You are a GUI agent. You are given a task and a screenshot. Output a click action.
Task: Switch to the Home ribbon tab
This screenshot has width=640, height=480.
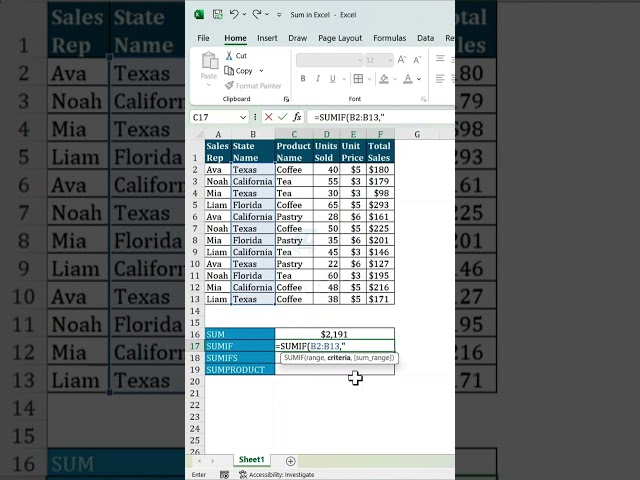[x=236, y=38]
